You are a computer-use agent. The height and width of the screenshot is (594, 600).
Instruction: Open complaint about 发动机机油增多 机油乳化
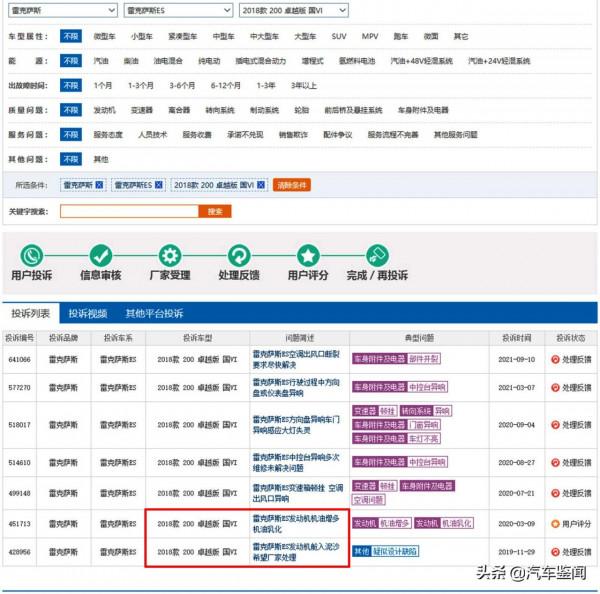(296, 524)
